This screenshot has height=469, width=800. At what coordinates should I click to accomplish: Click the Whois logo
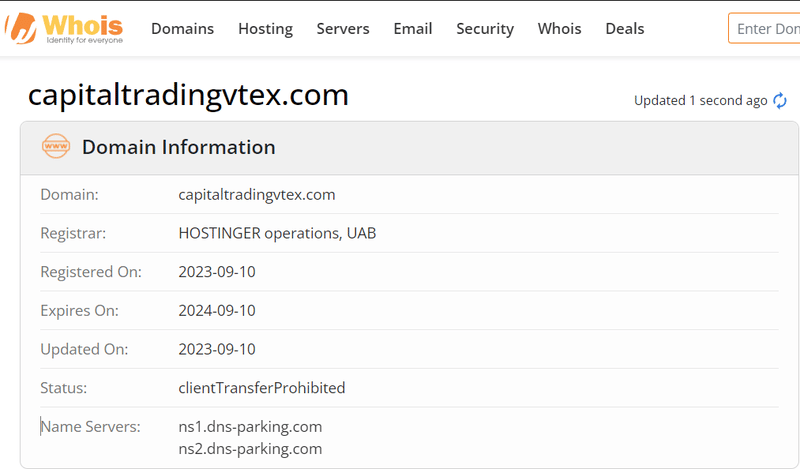pyautogui.click(x=64, y=29)
